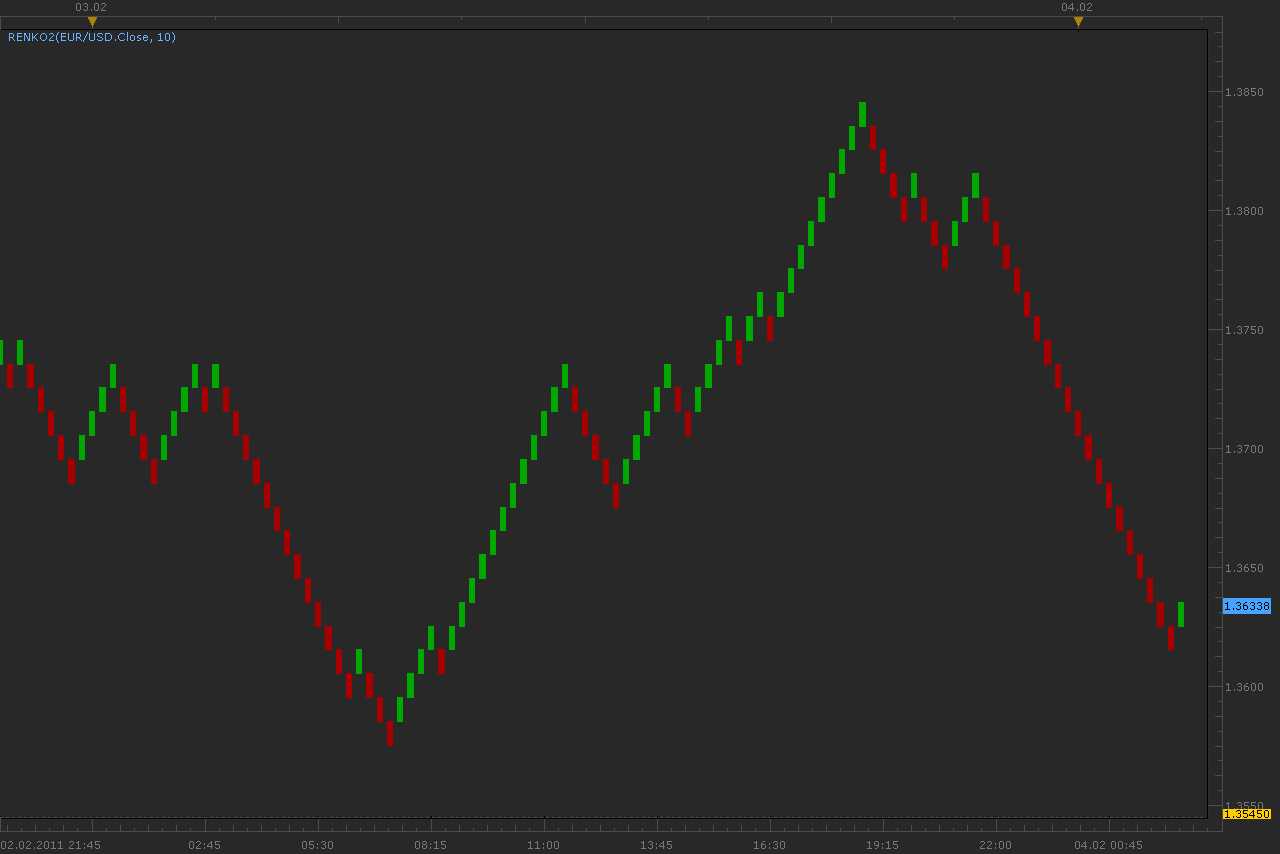1280x854 pixels.
Task: Click the 04.02 00:45 time label
Action: coord(1108,845)
